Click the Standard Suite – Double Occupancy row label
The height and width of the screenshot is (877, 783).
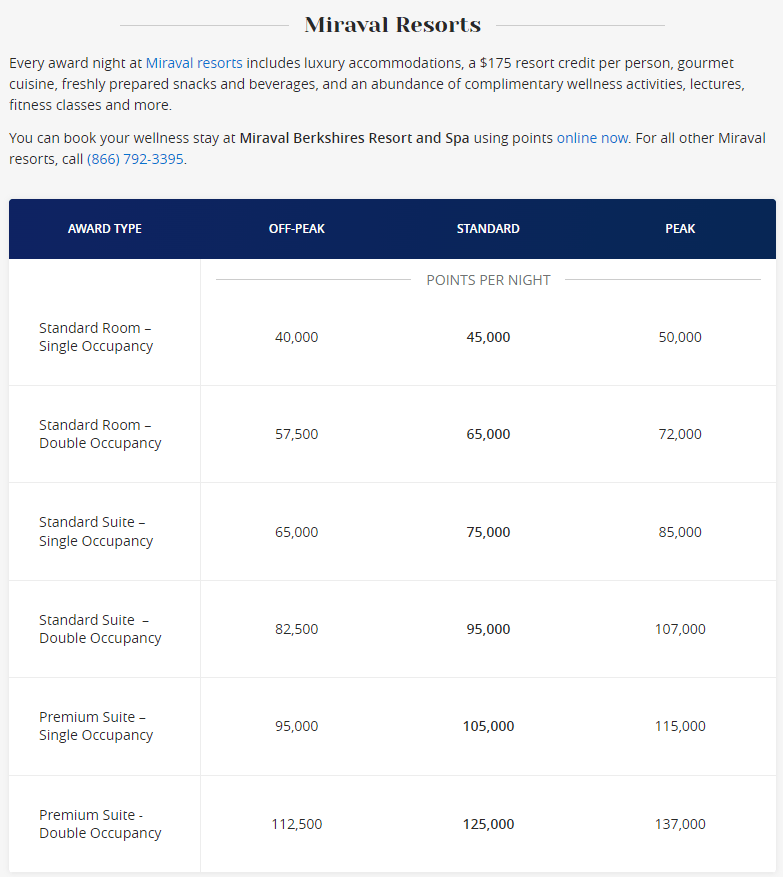(100, 629)
